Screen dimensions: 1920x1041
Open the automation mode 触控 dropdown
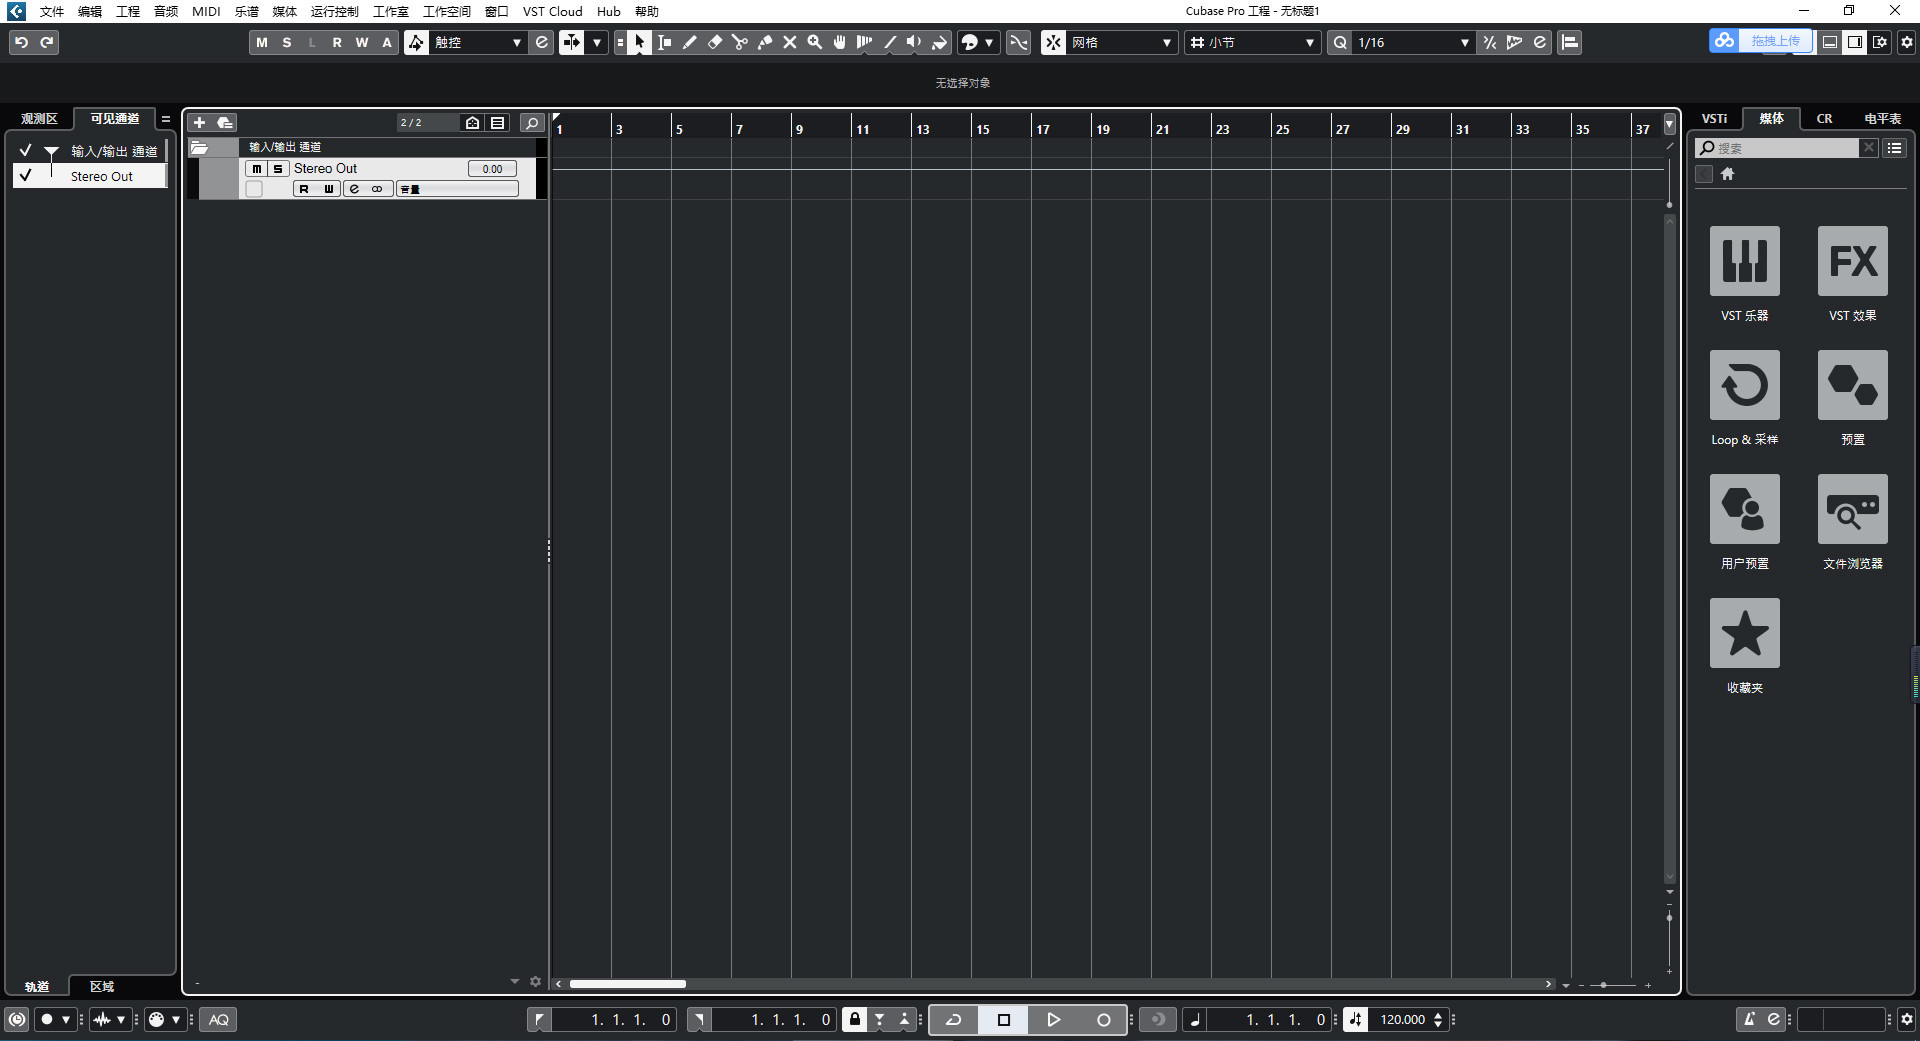coord(478,42)
